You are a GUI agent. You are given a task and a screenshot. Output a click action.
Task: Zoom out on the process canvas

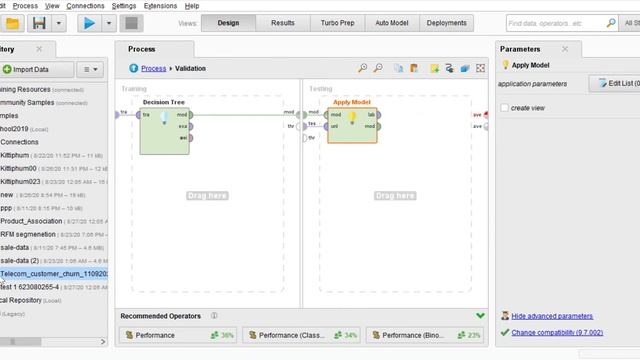coord(378,68)
